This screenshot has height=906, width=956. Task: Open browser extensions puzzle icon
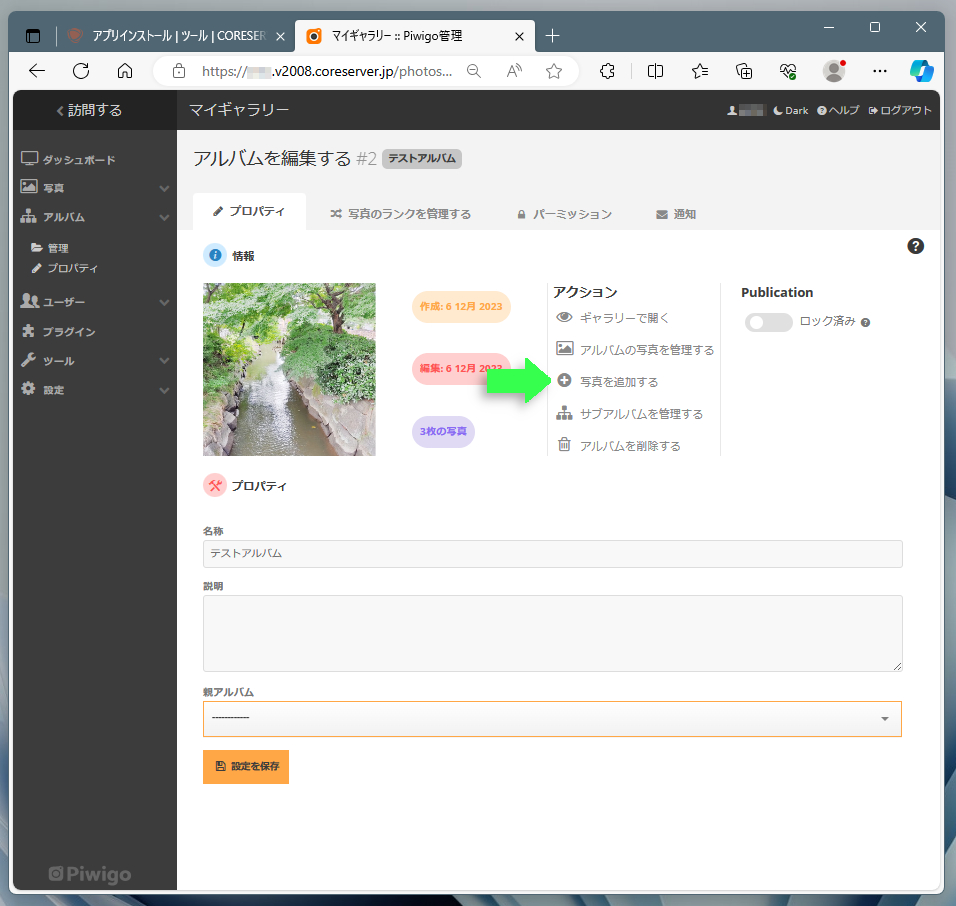(x=606, y=71)
